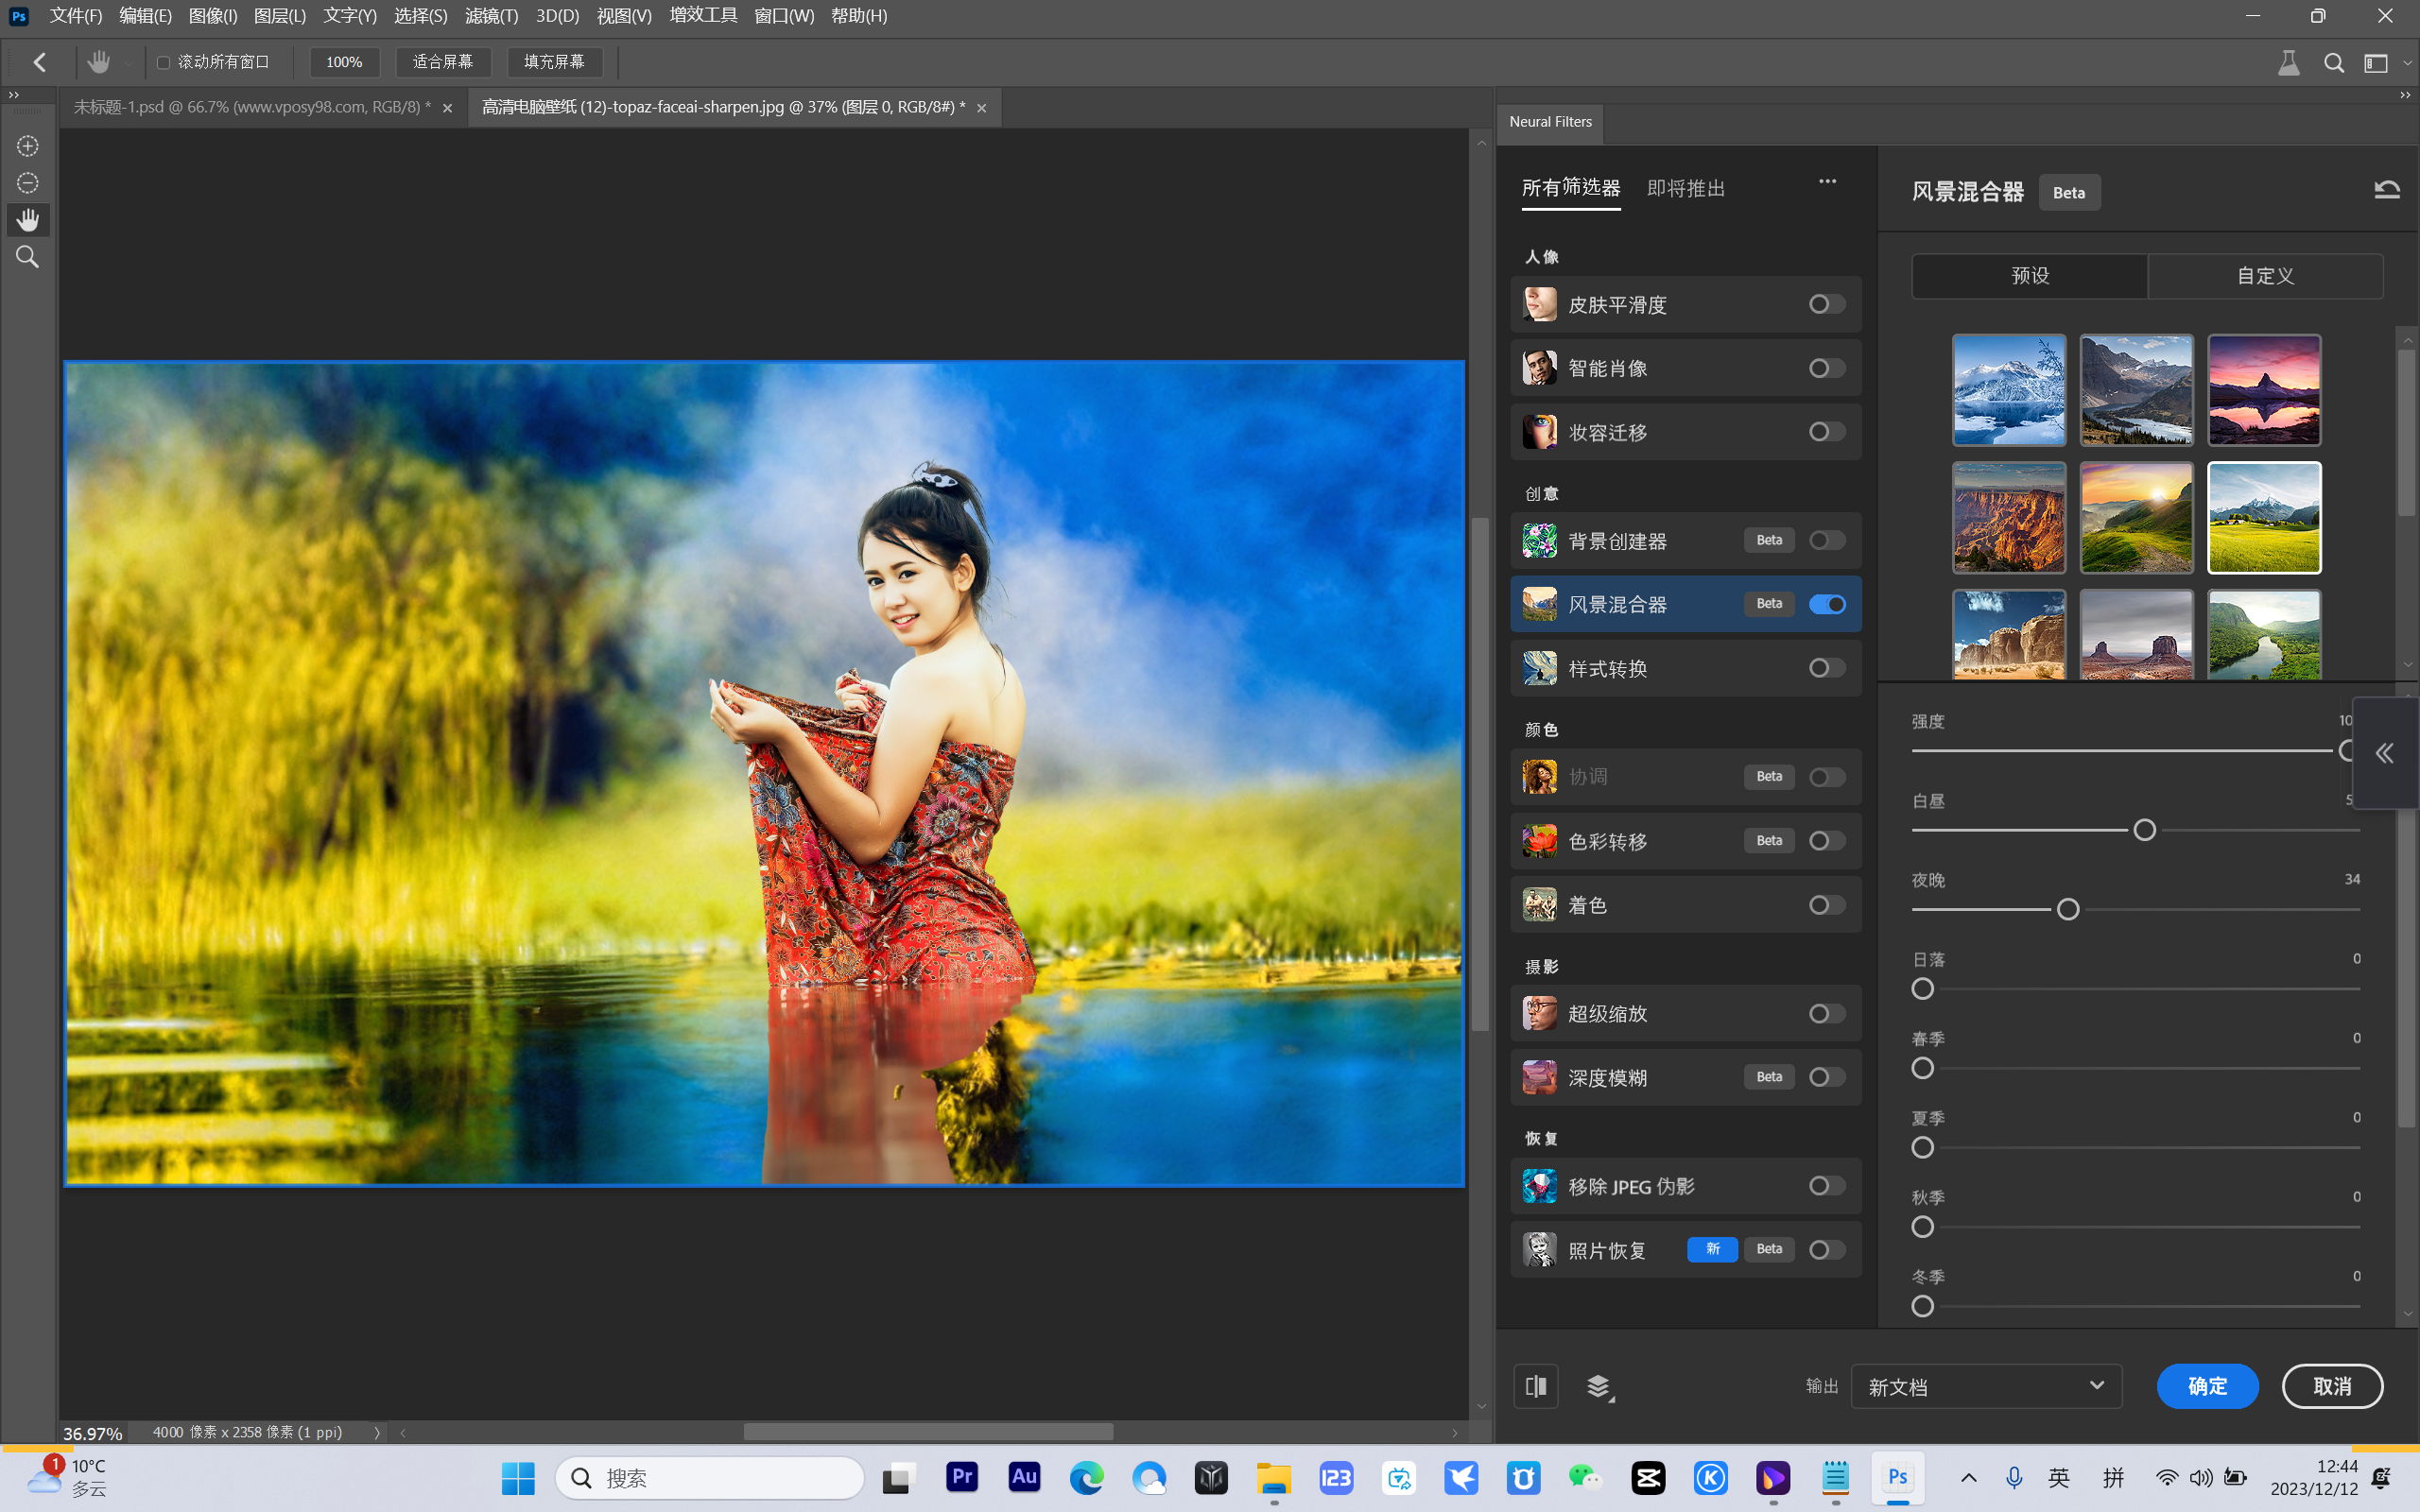Open the 输出 新文档 dropdown
The width and height of the screenshot is (2420, 1512).
[1985, 1386]
